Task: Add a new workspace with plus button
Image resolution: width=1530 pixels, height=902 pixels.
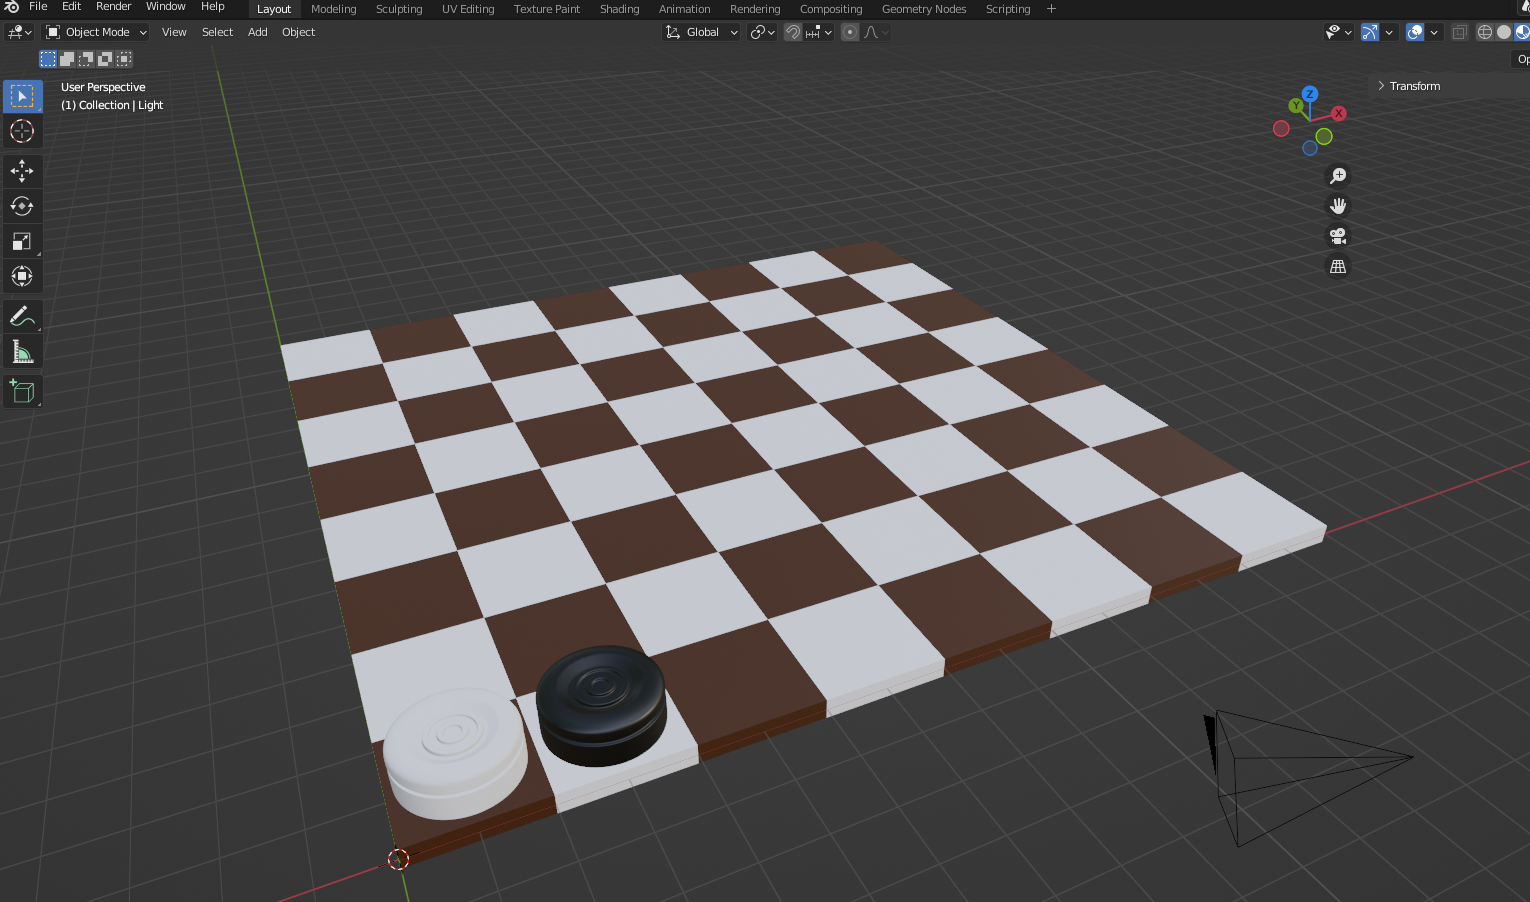Action: coord(1051,9)
